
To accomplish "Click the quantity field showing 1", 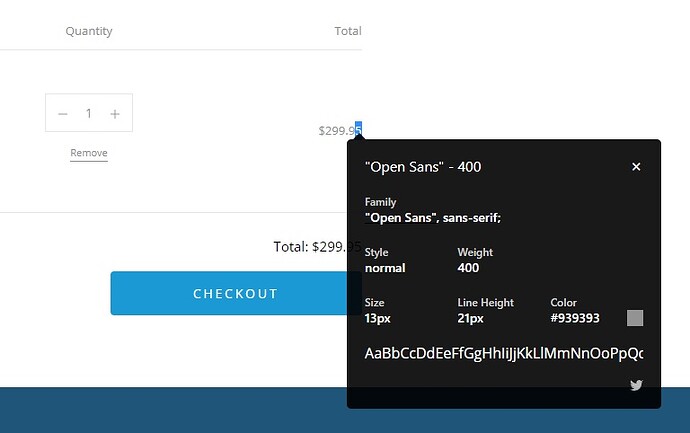I will point(88,114).
